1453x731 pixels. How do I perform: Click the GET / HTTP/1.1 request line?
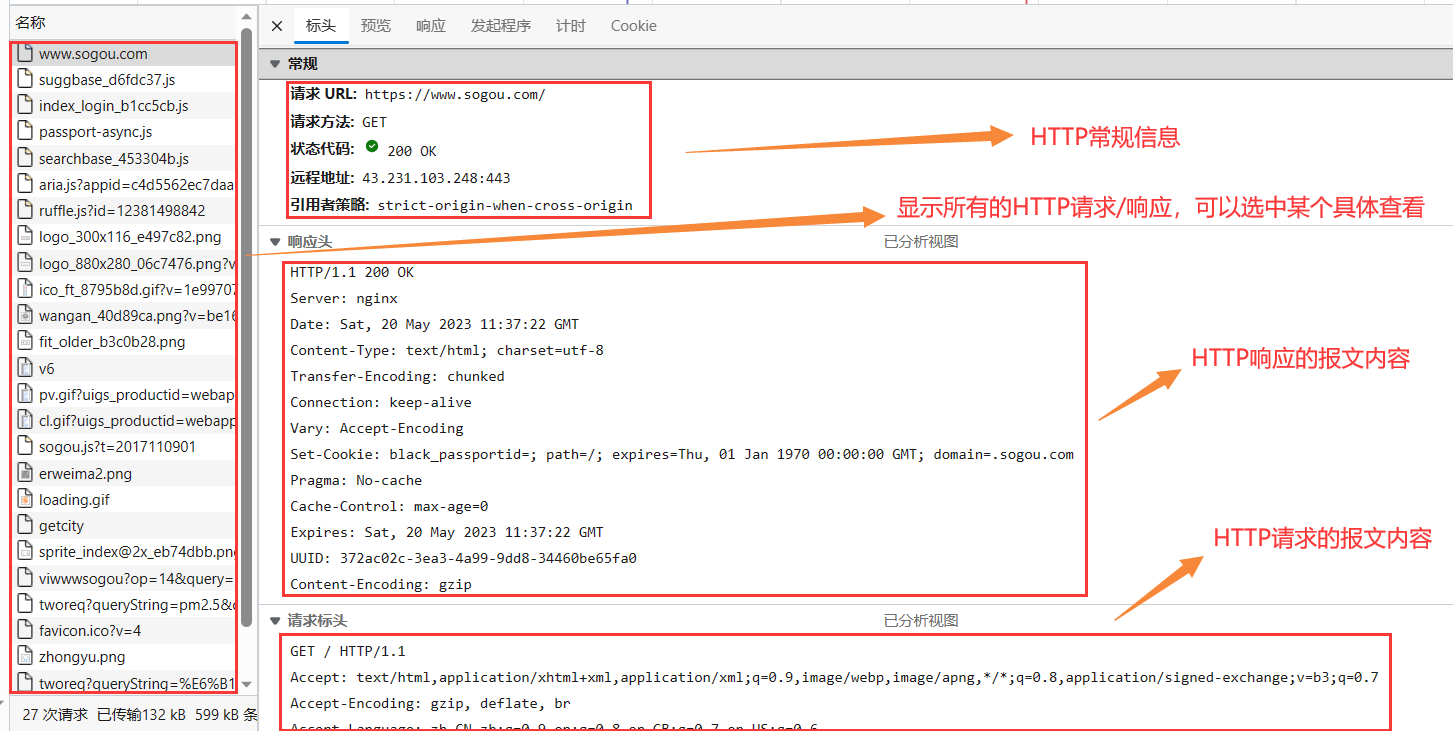348,651
